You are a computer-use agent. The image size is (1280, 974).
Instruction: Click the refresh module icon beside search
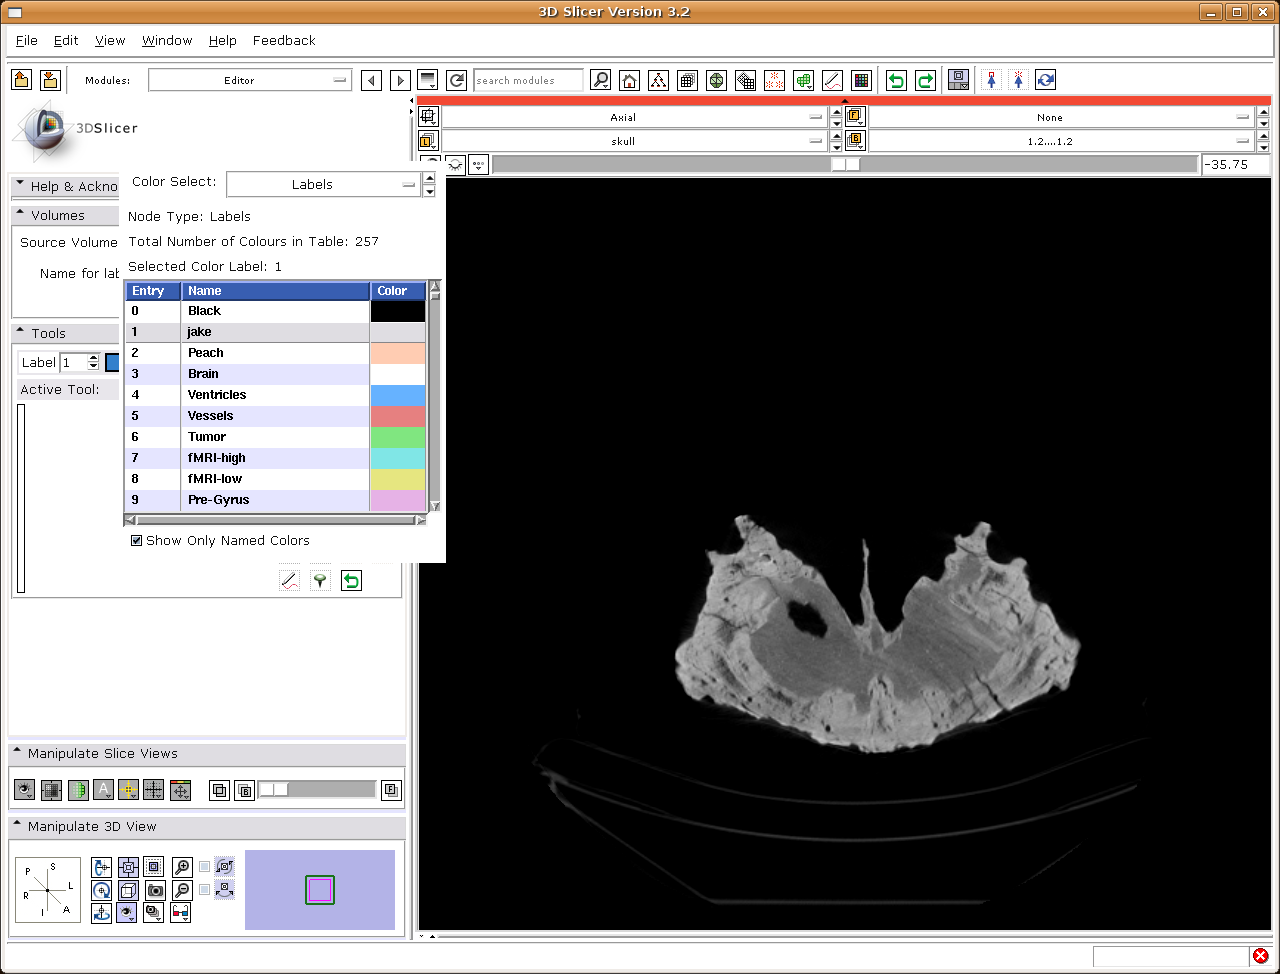[x=457, y=80]
